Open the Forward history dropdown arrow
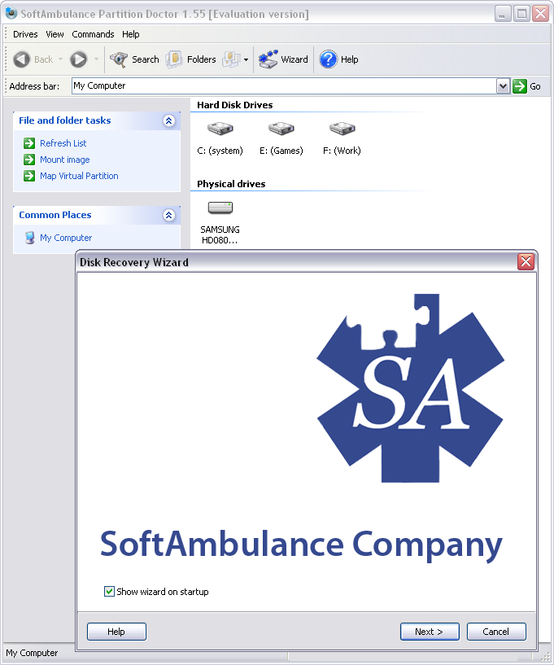The width and height of the screenshot is (554, 665). click(96, 59)
